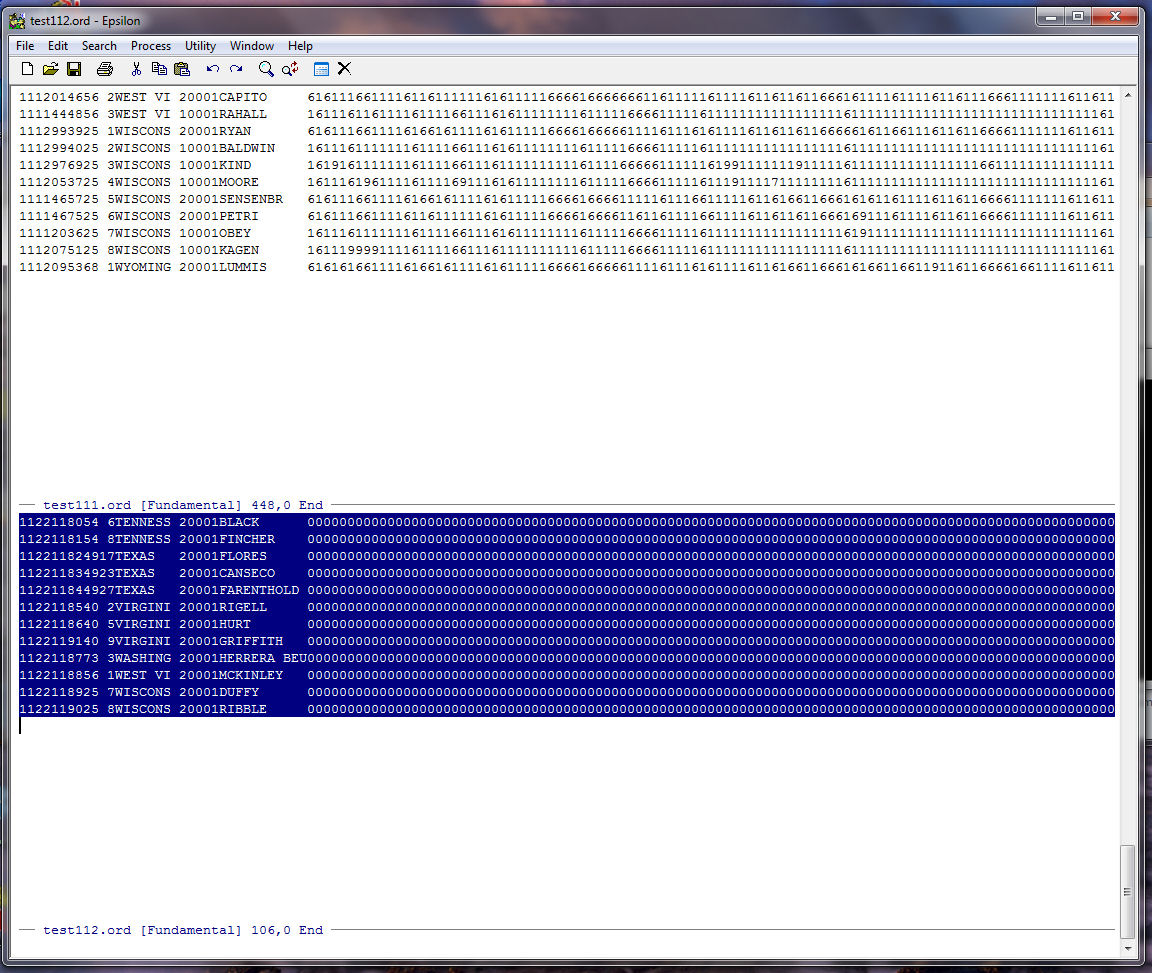Cut selection using scissors icon
The image size is (1152, 973).
click(136, 69)
